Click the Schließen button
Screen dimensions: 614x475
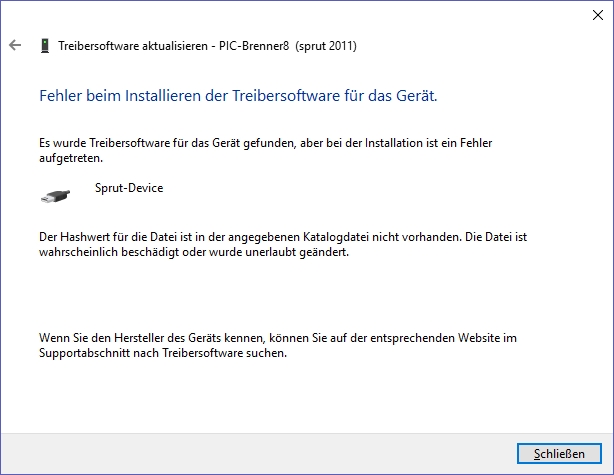click(x=559, y=453)
